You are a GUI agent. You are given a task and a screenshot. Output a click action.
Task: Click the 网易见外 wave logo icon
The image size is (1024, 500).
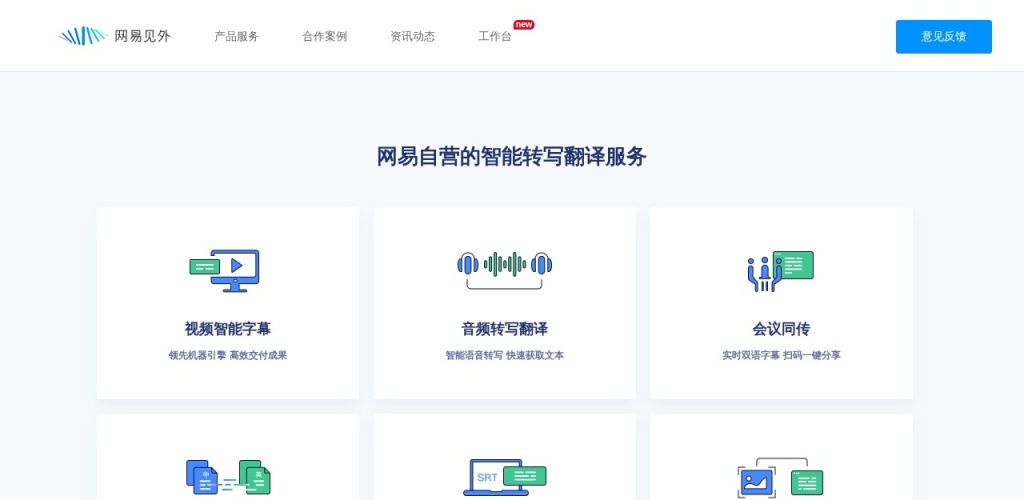tap(82, 36)
